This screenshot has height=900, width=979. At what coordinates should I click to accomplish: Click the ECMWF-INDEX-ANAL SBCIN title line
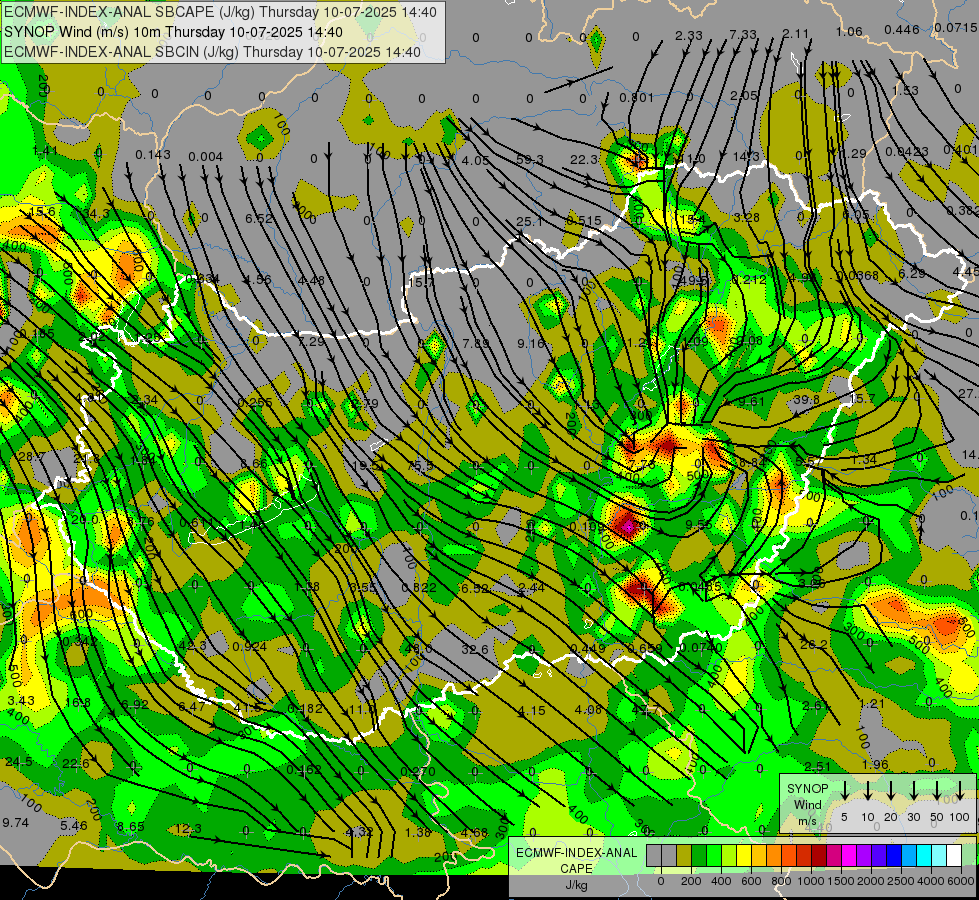coord(213,52)
